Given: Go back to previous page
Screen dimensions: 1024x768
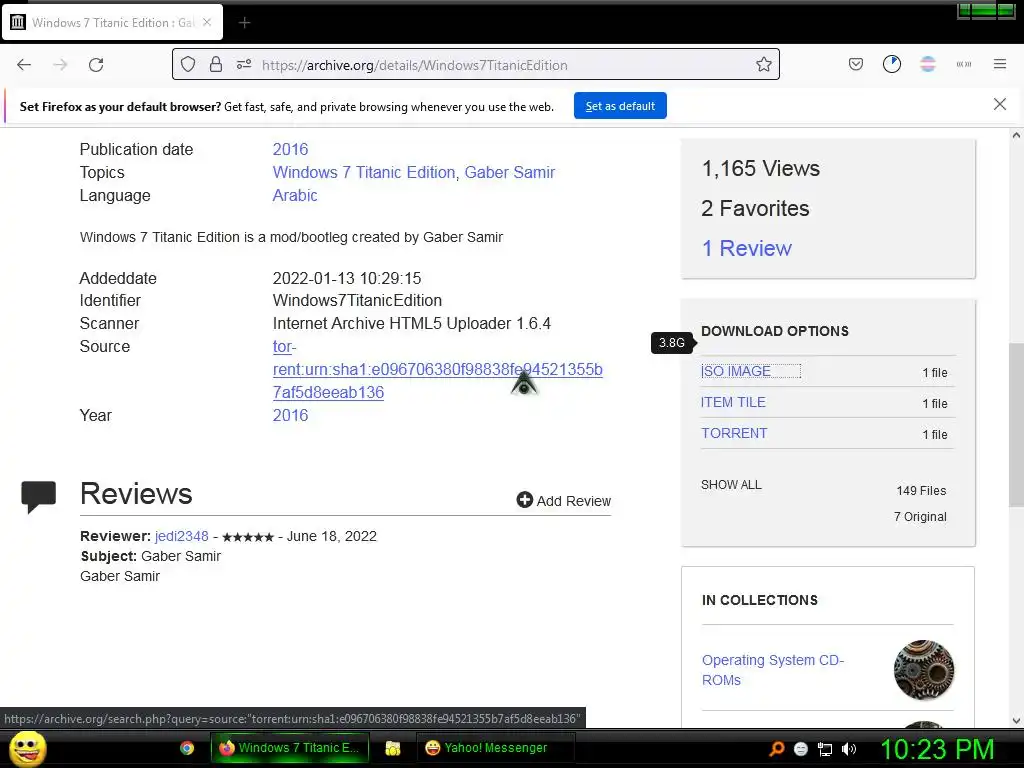Looking at the screenshot, I should coord(24,65).
